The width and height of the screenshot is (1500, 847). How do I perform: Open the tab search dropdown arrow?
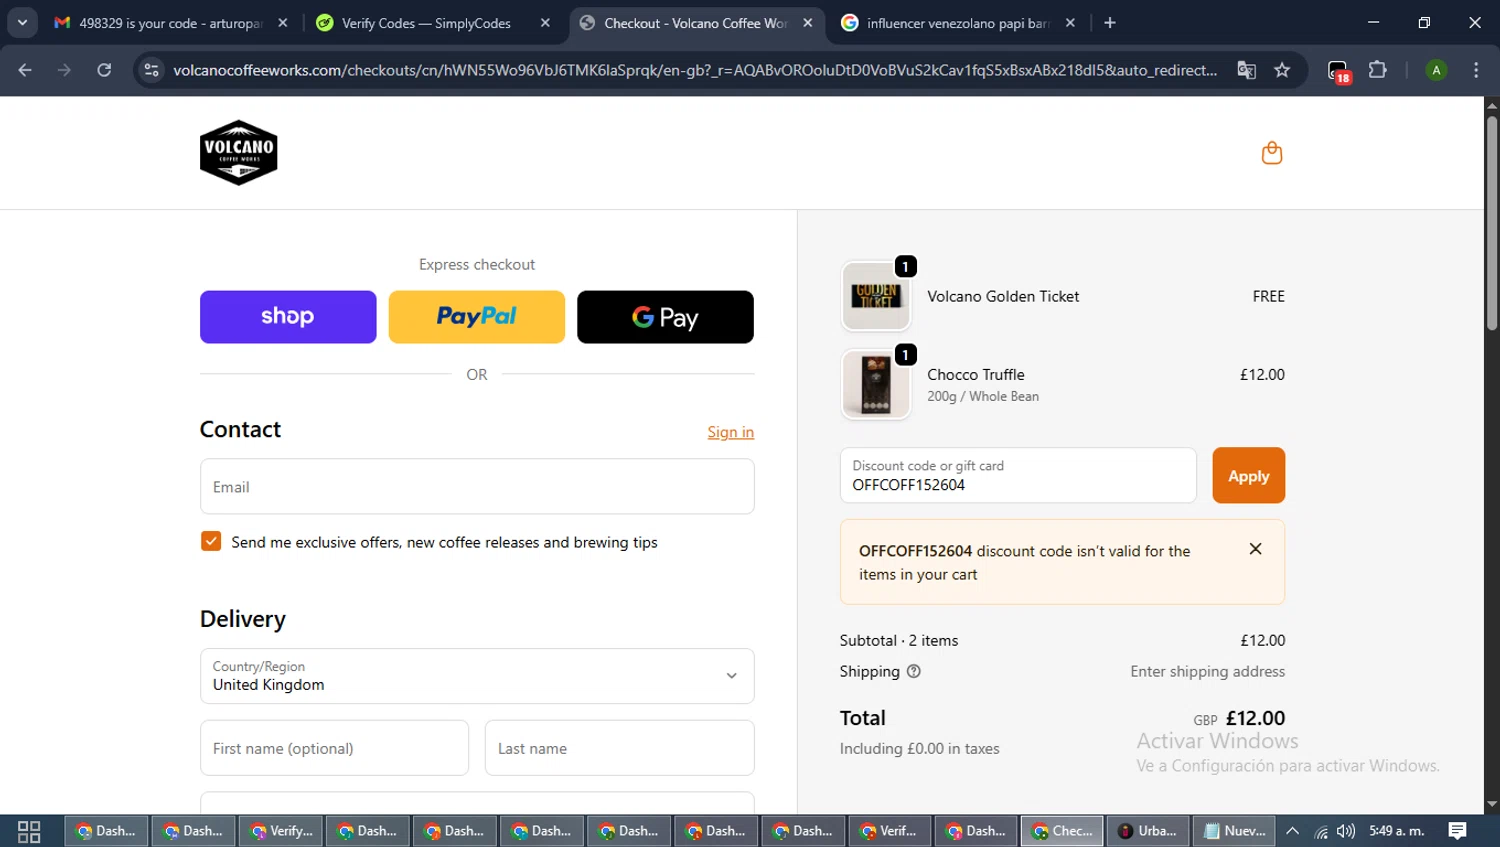click(22, 23)
